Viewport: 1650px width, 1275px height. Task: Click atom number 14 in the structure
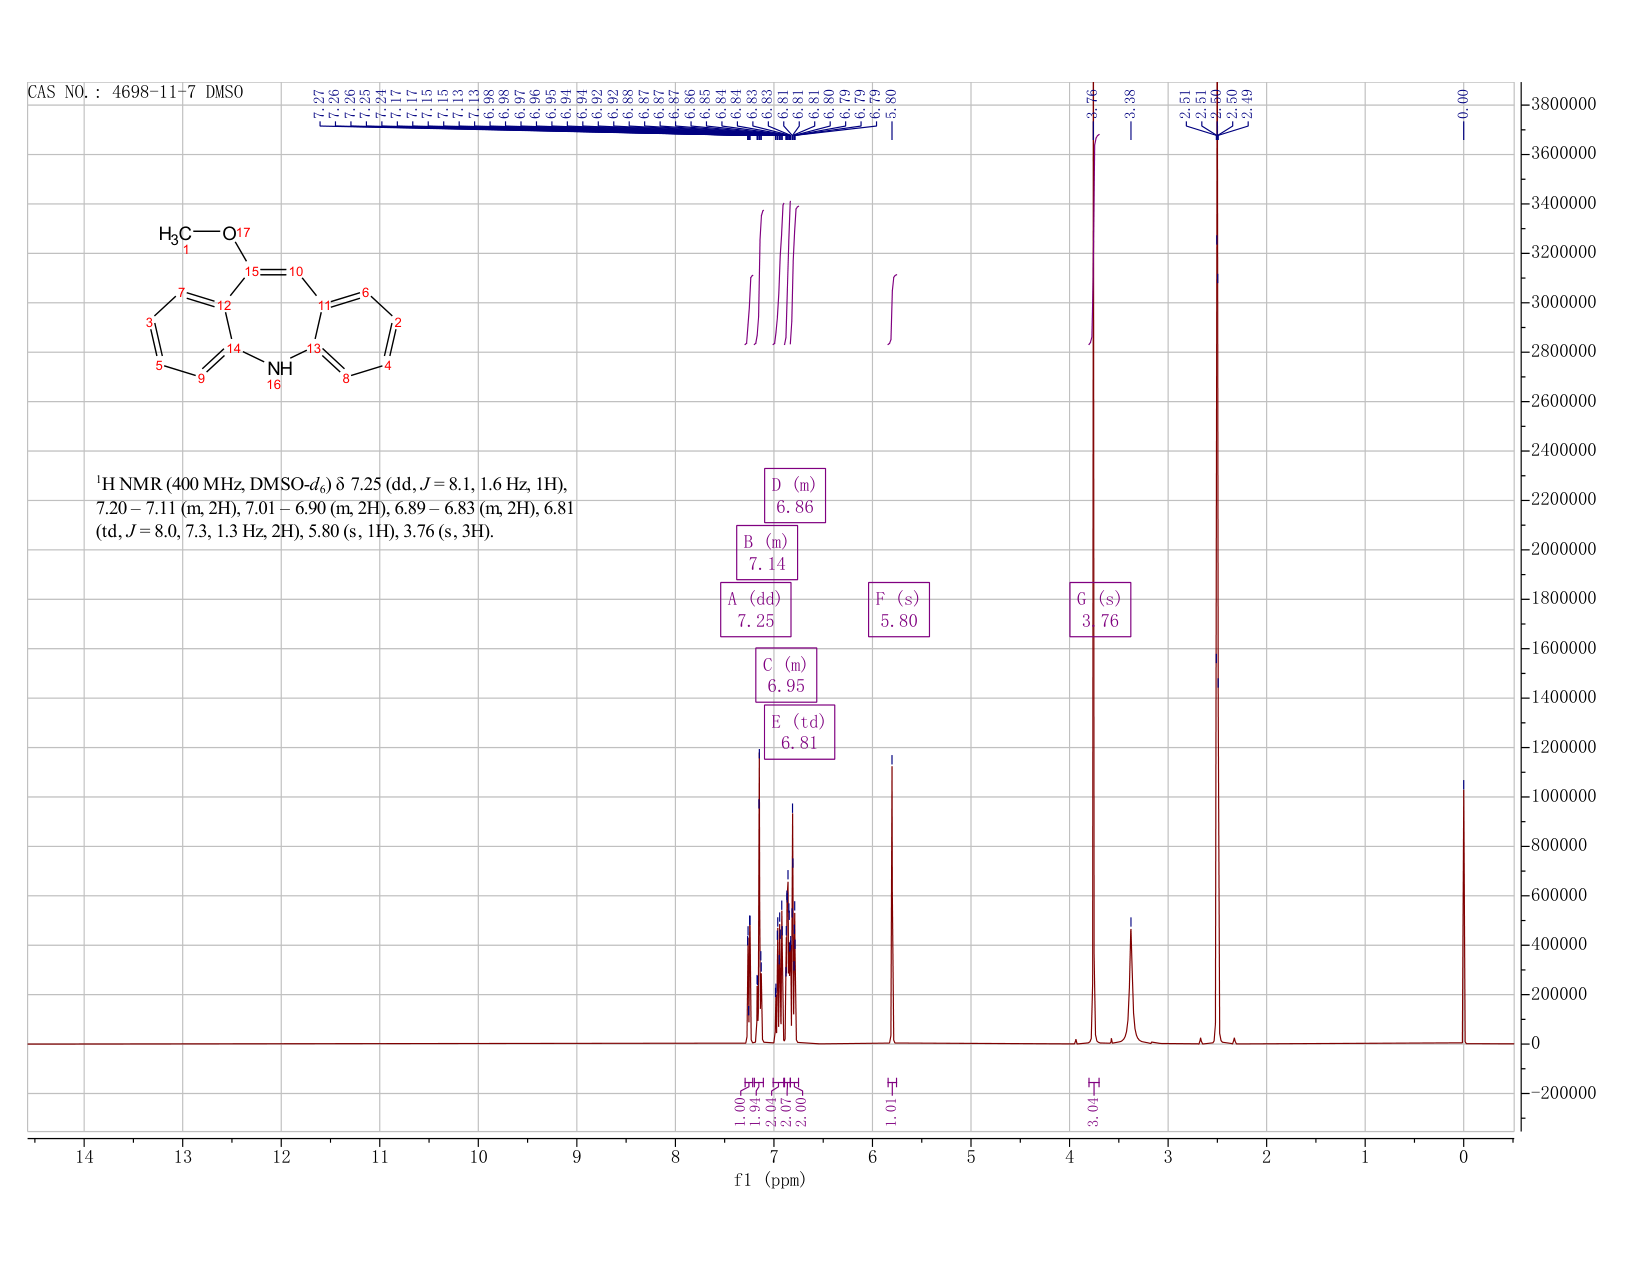[233, 348]
